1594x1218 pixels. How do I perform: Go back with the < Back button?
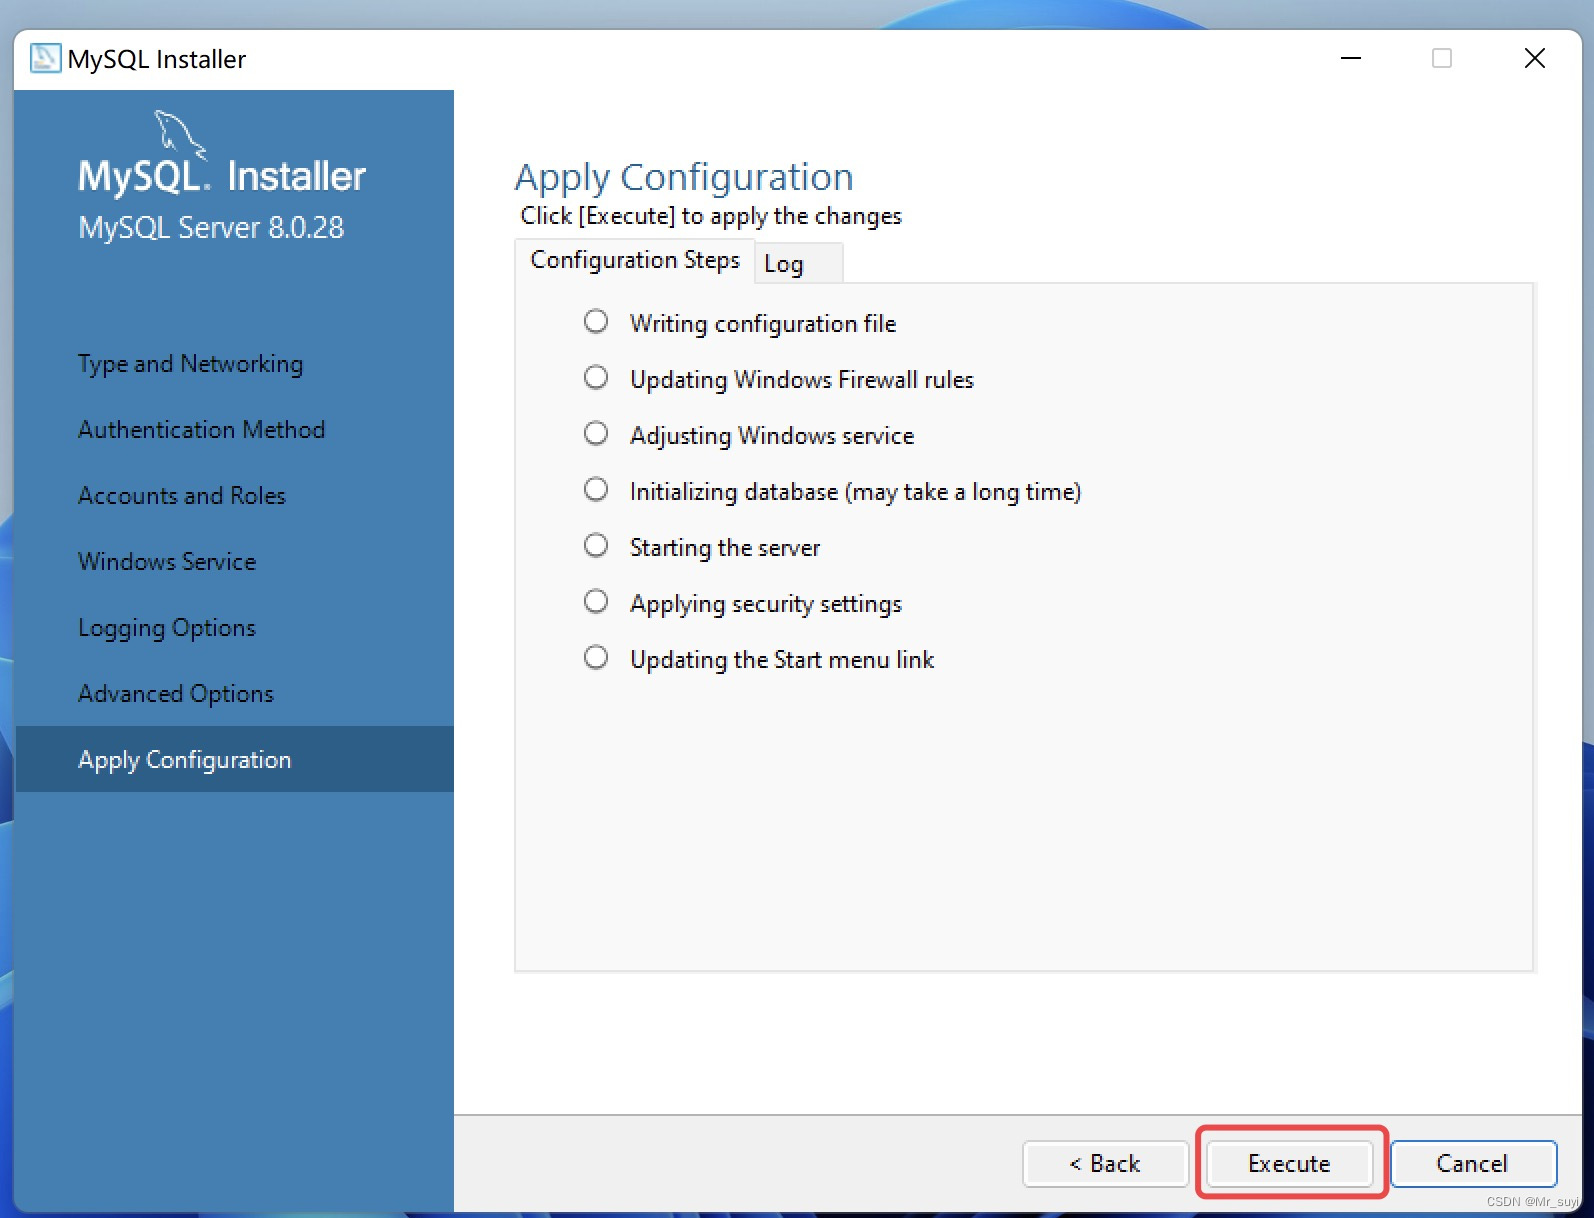click(x=1105, y=1163)
